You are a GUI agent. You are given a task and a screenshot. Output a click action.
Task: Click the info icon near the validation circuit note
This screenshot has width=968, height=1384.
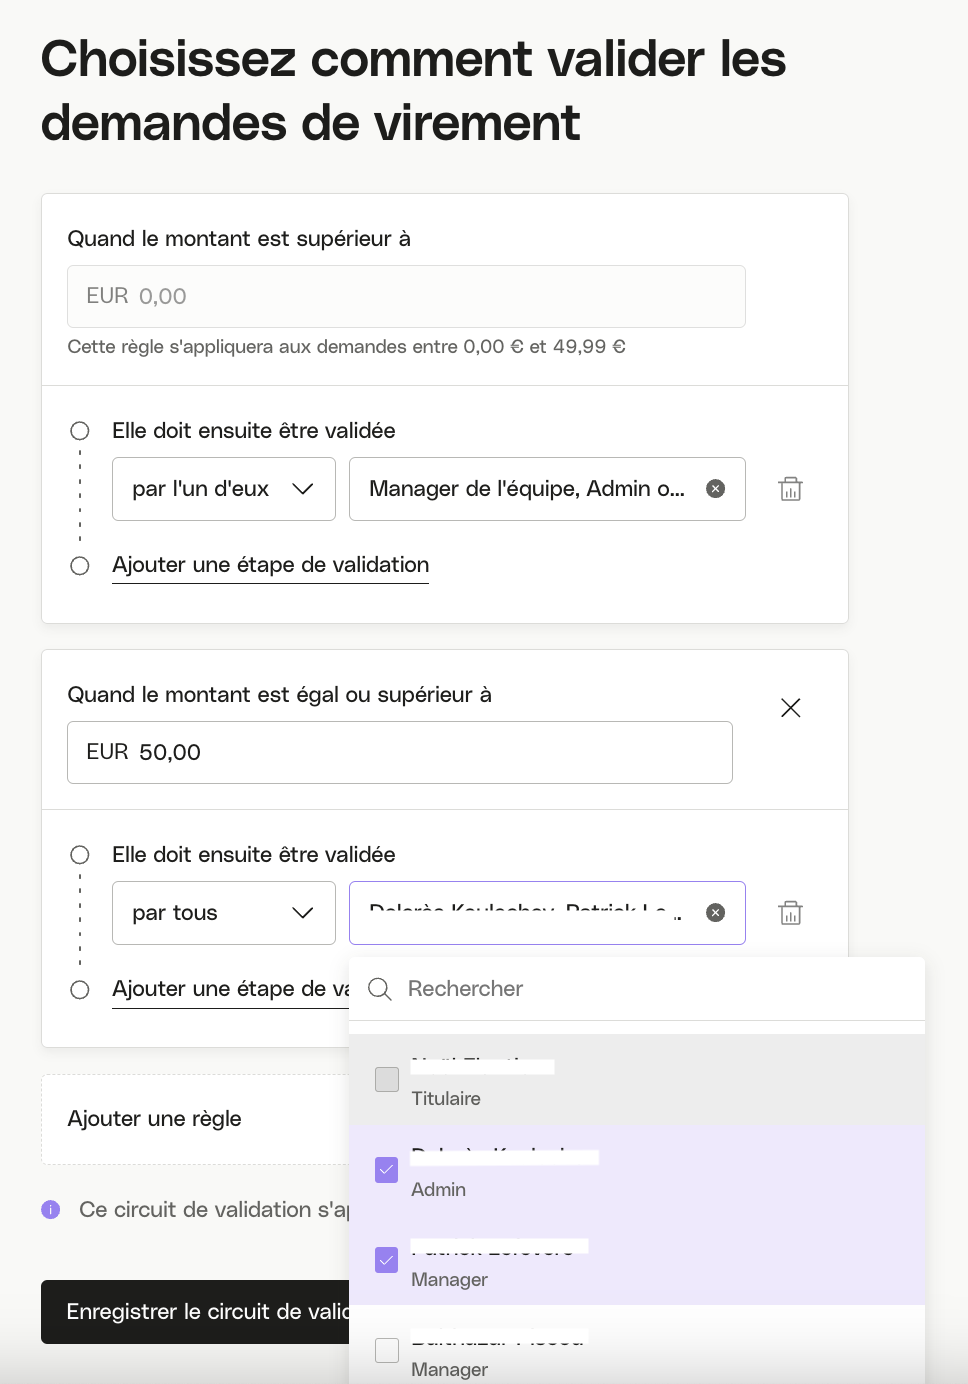point(50,1210)
